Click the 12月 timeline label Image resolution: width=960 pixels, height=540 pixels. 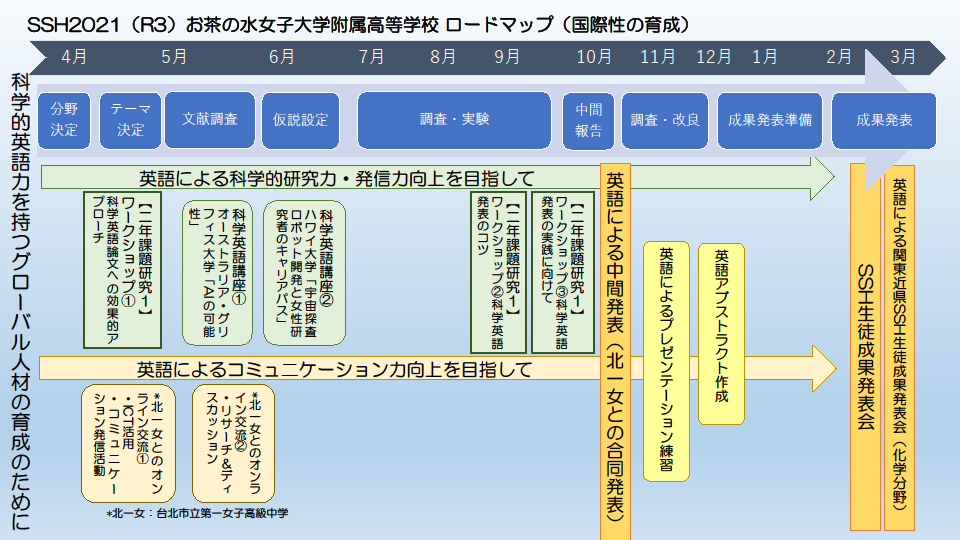714,57
